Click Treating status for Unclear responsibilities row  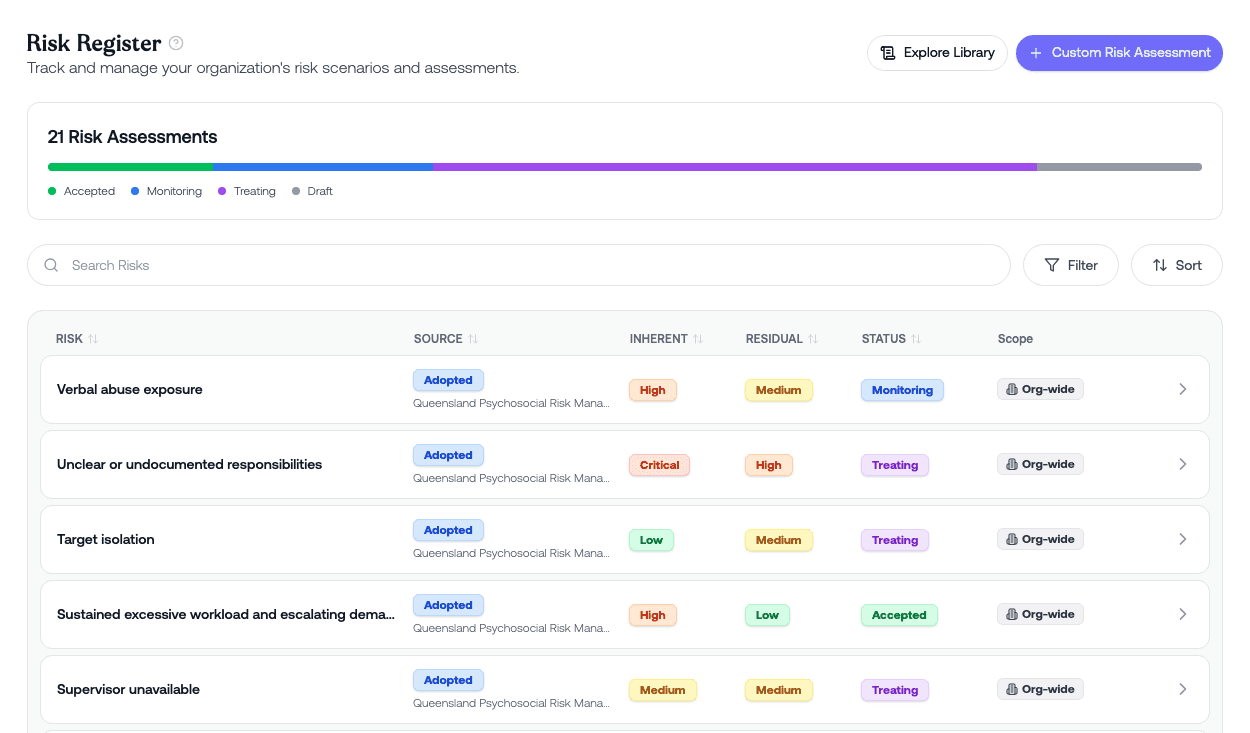895,465
